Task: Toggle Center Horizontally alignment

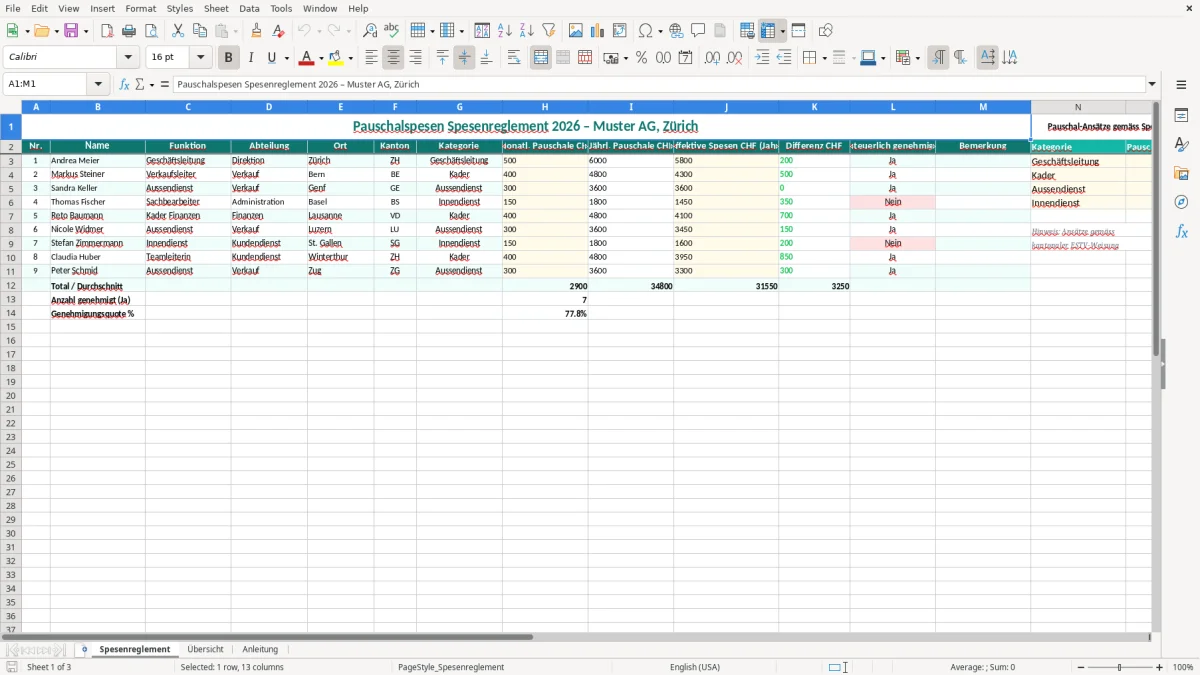Action: (x=394, y=58)
